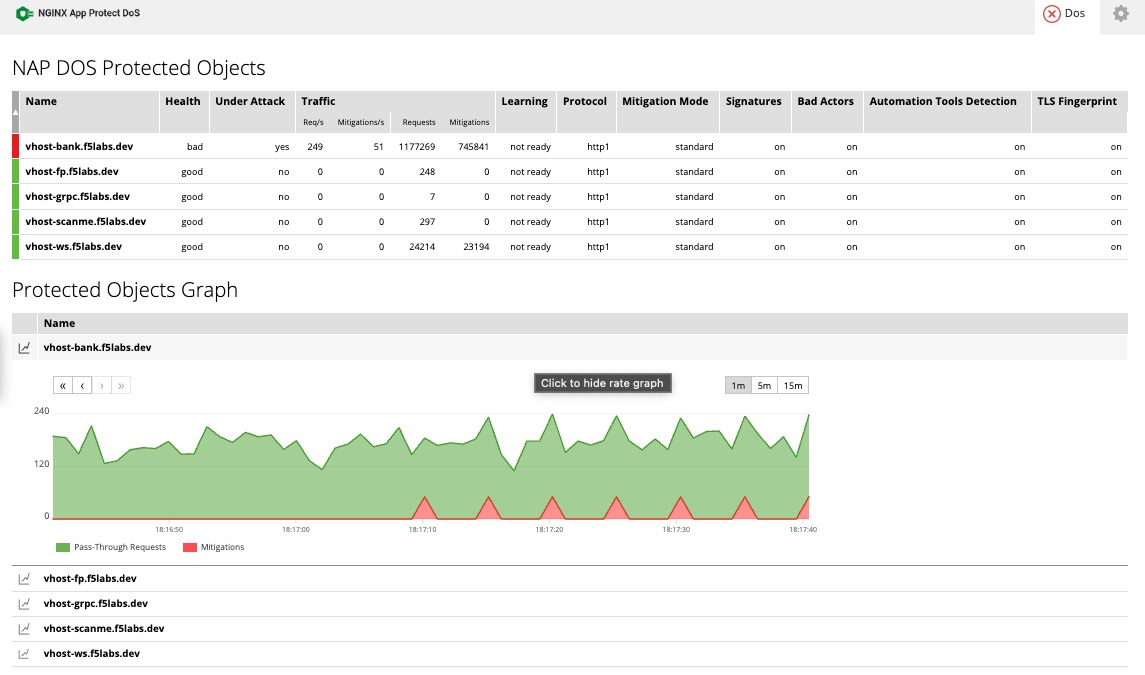Image resolution: width=1145 pixels, height=675 pixels.
Task: Open the settings gear icon
Action: (x=1120, y=13)
